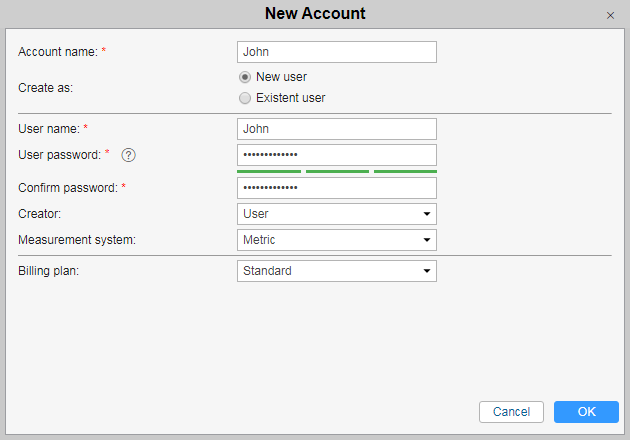Expand the Measurement system dropdown
Image resolution: width=630 pixels, height=440 pixels.
click(337, 240)
